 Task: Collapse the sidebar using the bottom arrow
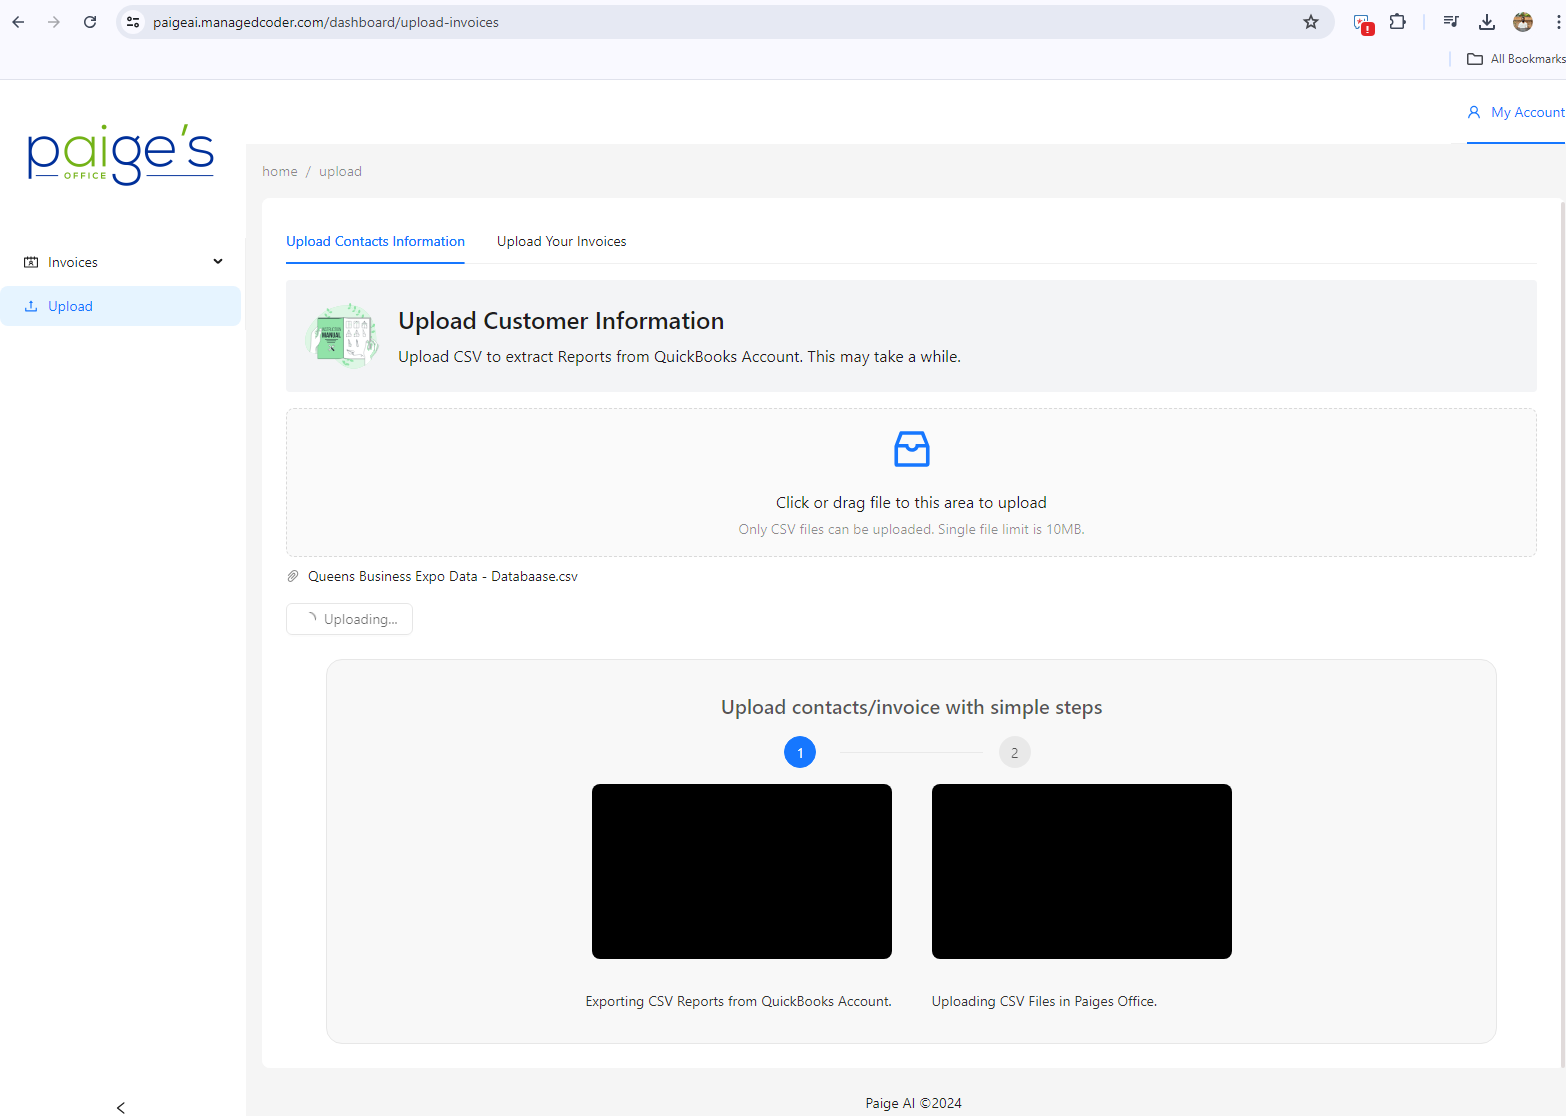pos(121,1107)
